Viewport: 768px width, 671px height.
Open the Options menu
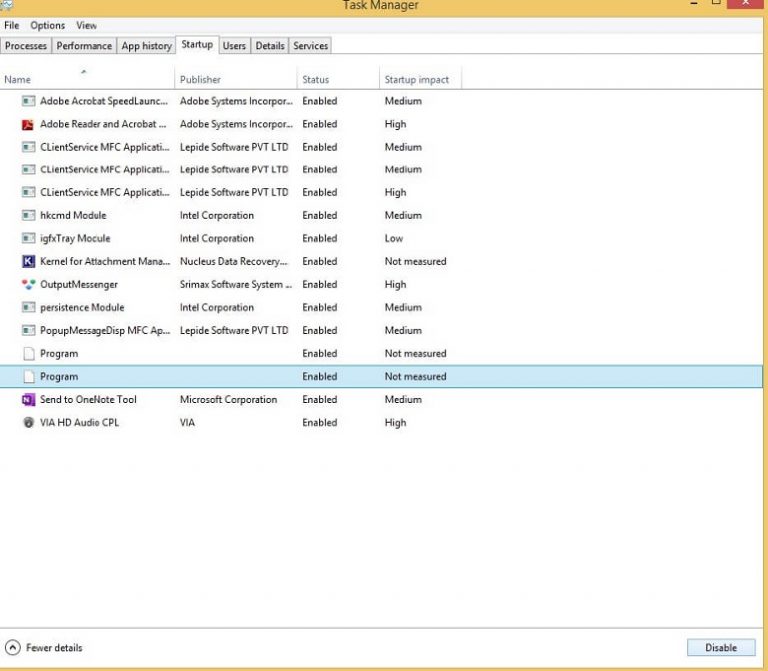tap(48, 25)
